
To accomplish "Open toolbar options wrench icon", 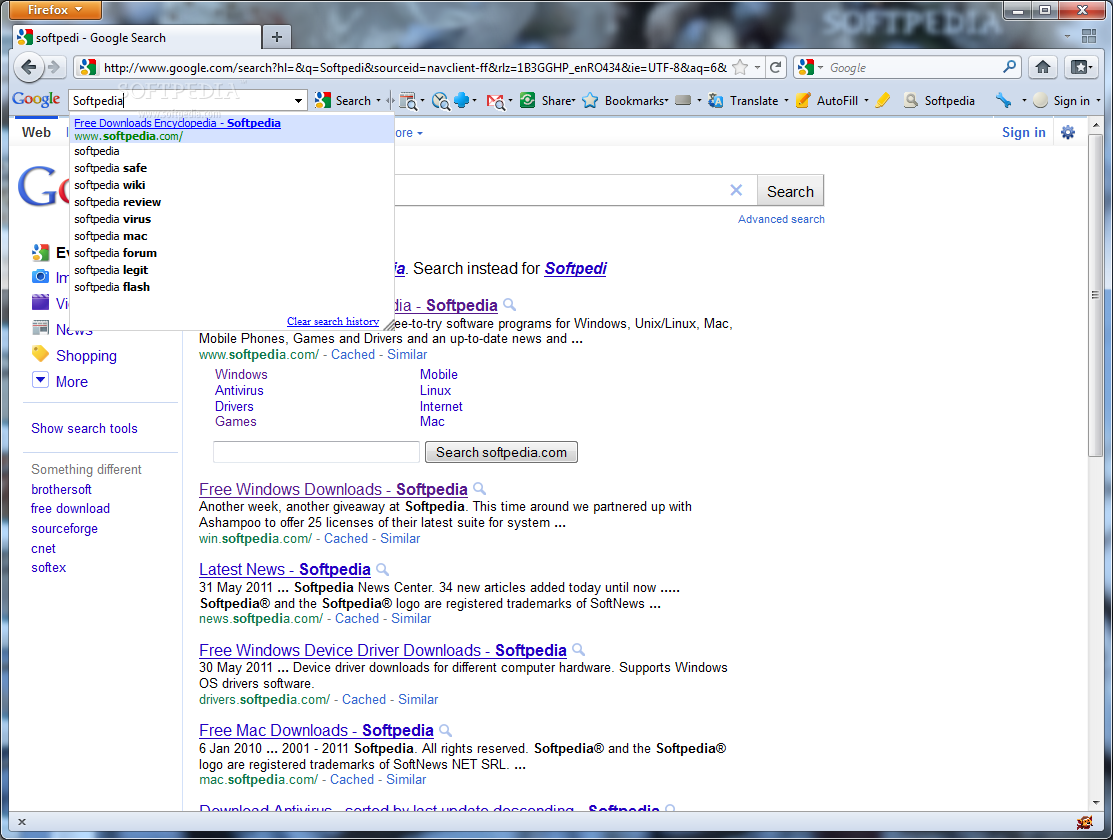I will pos(1003,101).
